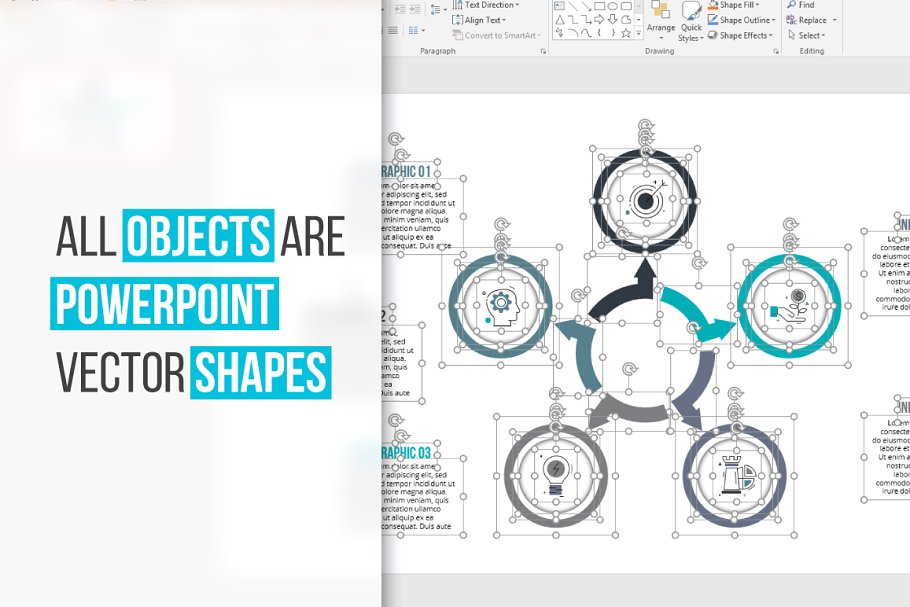Click the Add or Remove Columns icon

coord(414,30)
